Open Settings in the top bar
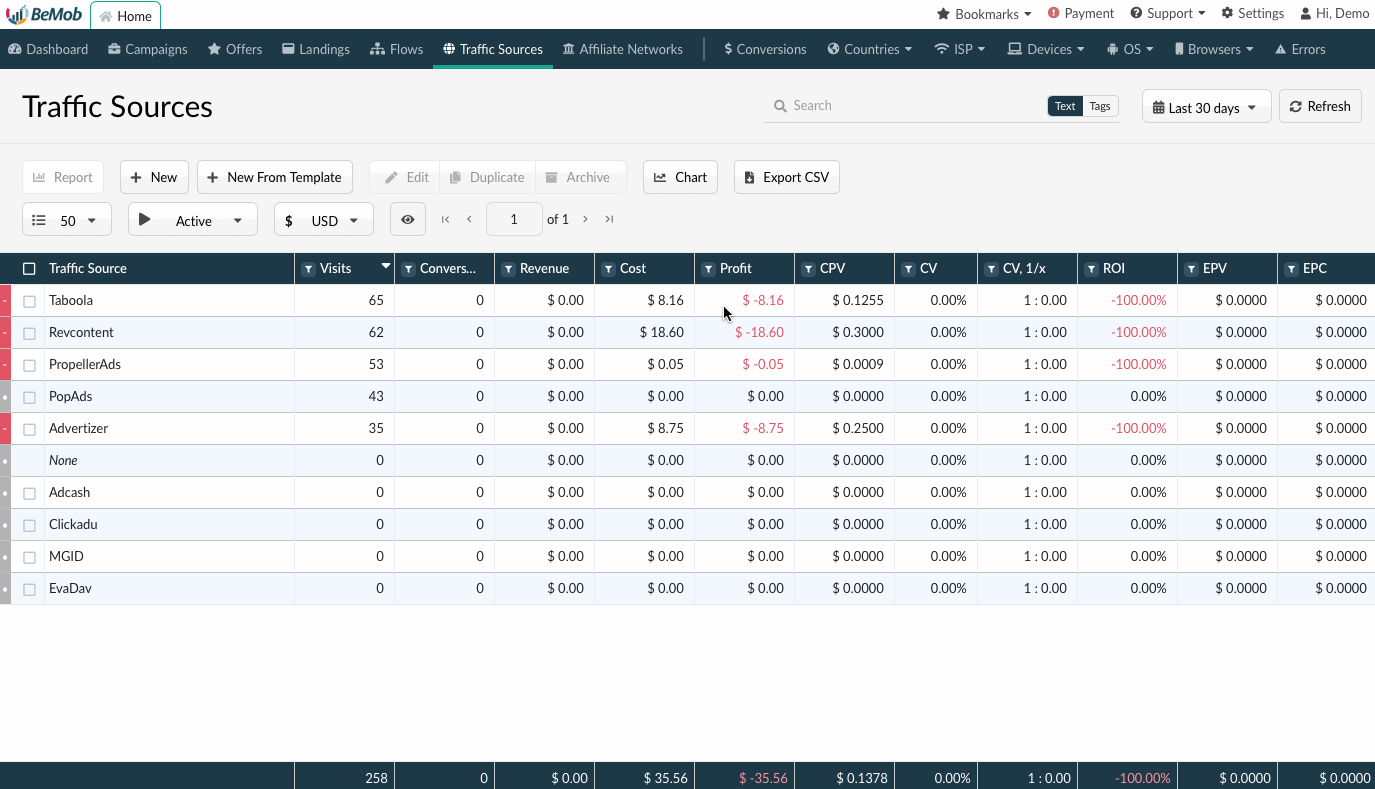The height and width of the screenshot is (789, 1375). pyautogui.click(x=1253, y=14)
